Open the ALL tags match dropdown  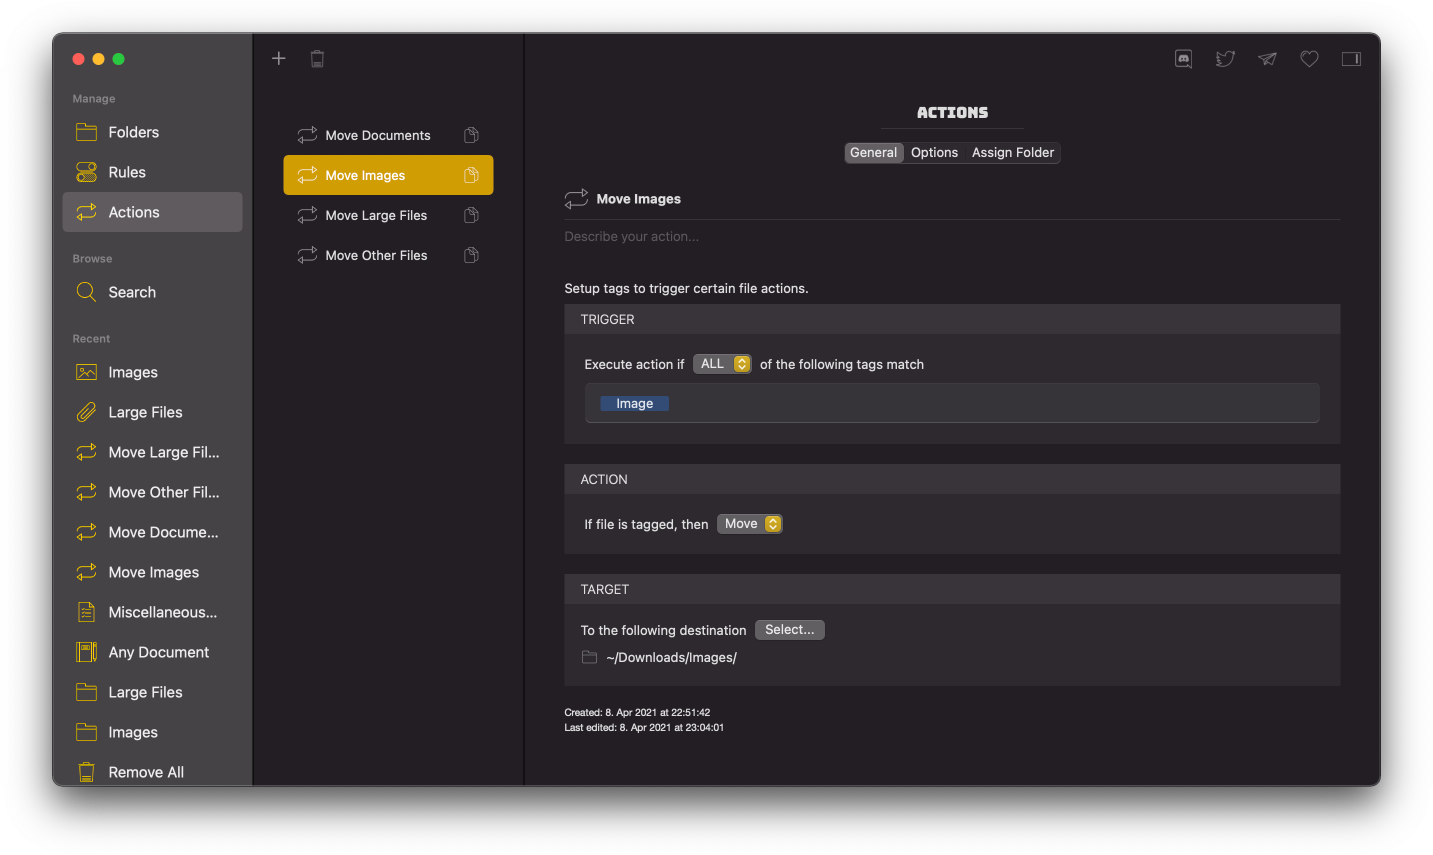[723, 364]
